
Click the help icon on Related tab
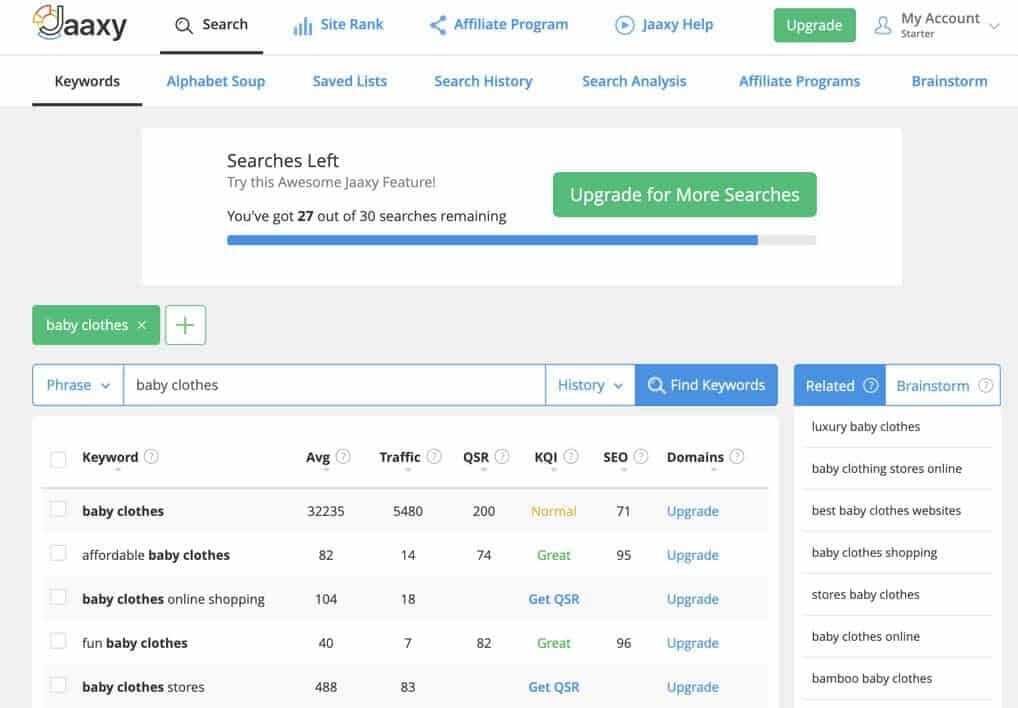click(x=871, y=385)
